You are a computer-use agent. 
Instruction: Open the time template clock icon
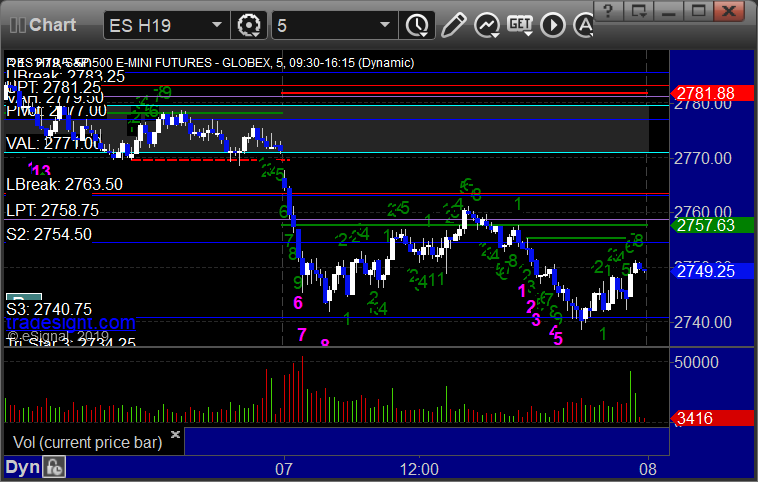tap(417, 25)
